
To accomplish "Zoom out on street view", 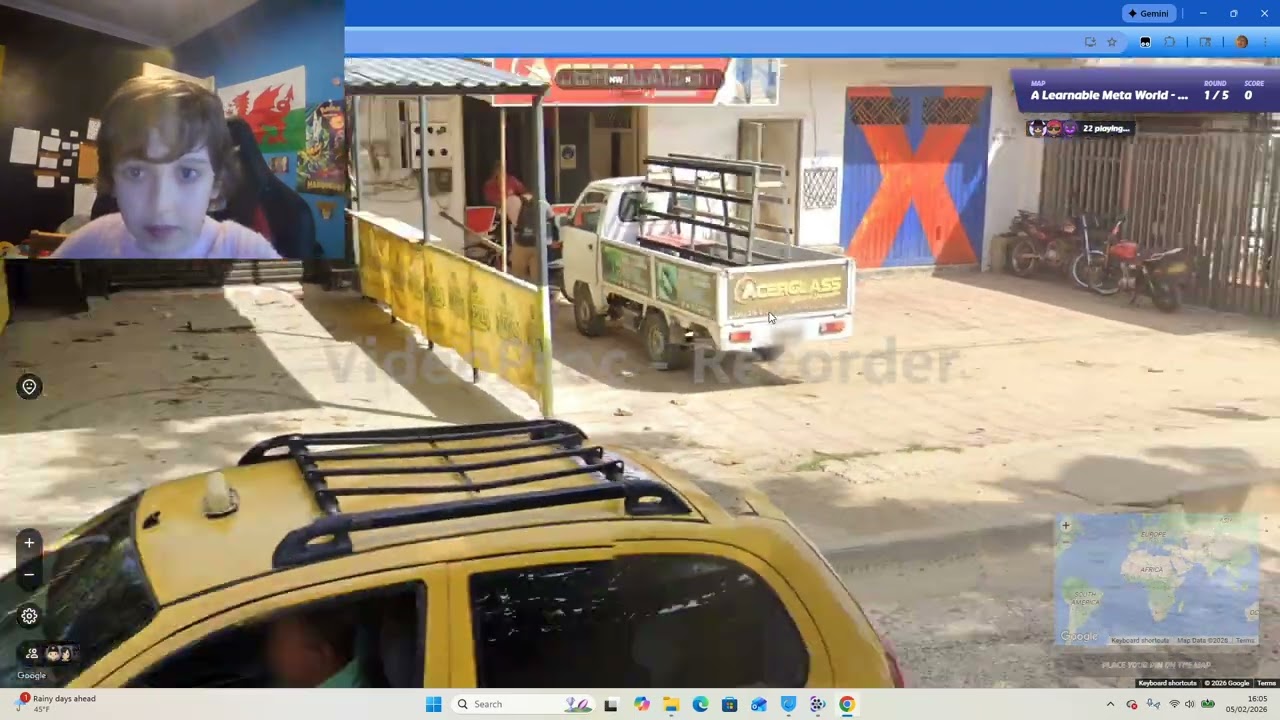I will [29, 575].
